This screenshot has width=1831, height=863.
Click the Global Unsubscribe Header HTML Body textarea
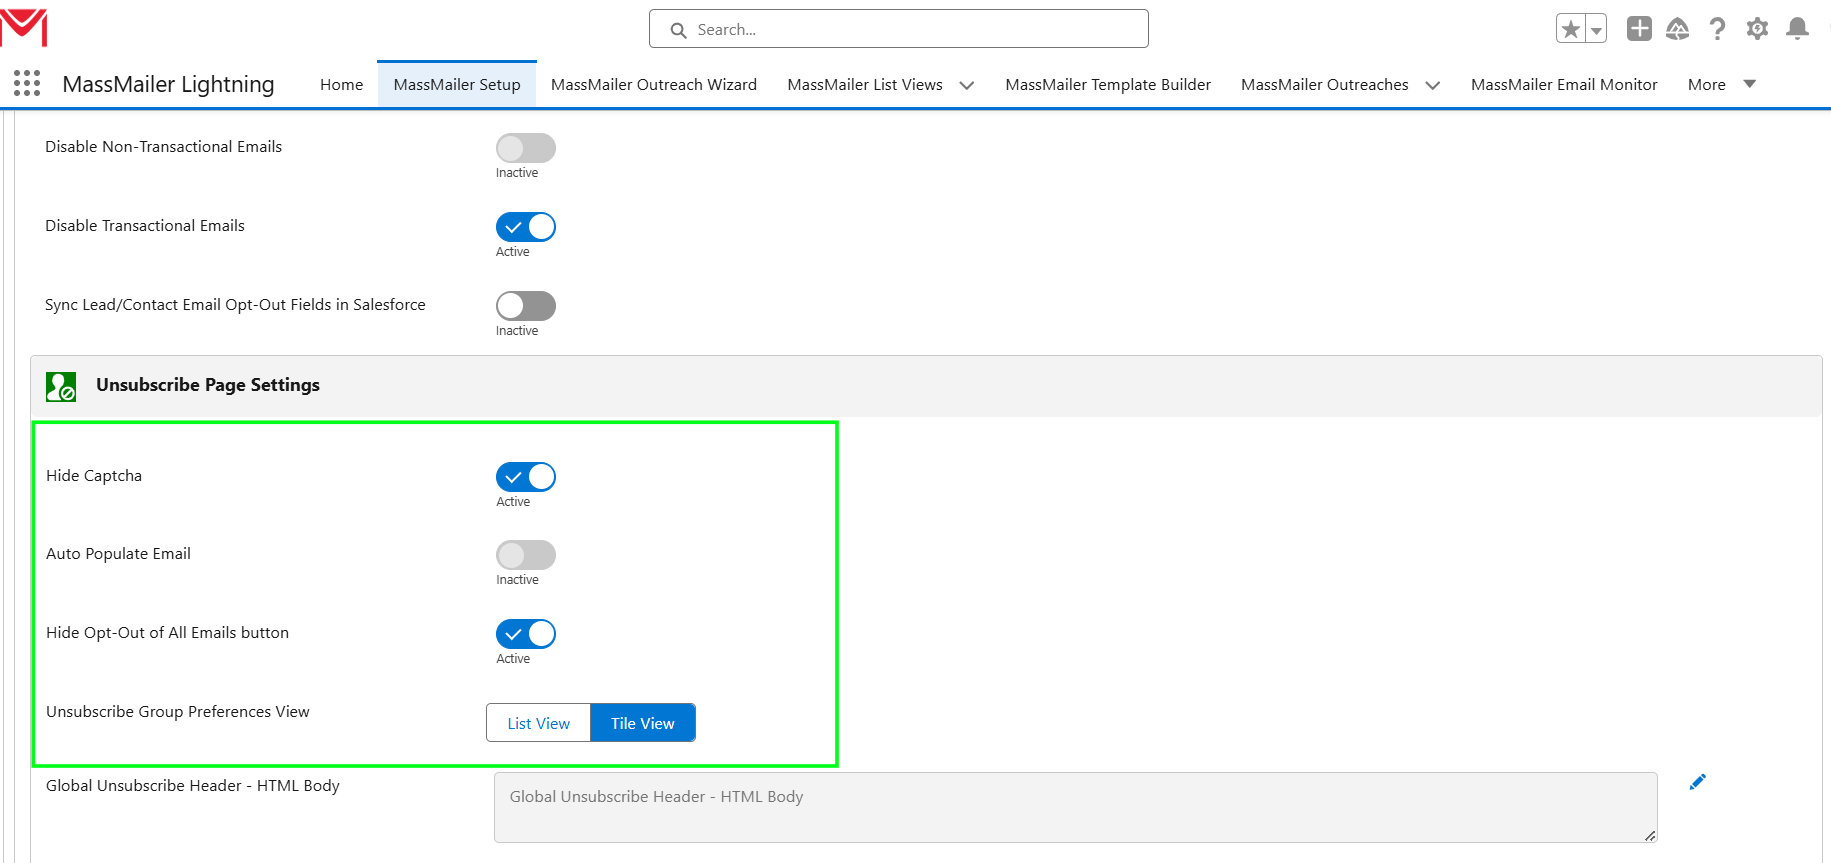[x=1076, y=807]
